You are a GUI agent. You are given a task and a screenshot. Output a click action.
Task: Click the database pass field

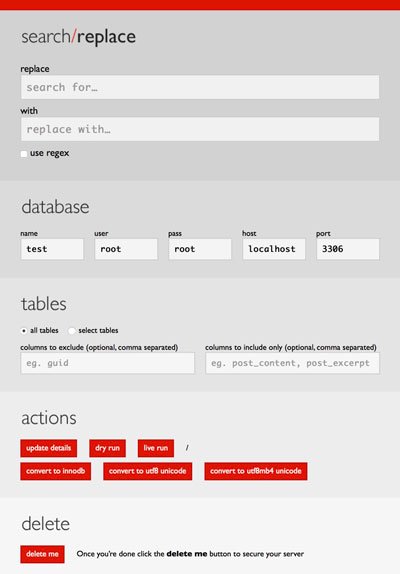(200, 249)
